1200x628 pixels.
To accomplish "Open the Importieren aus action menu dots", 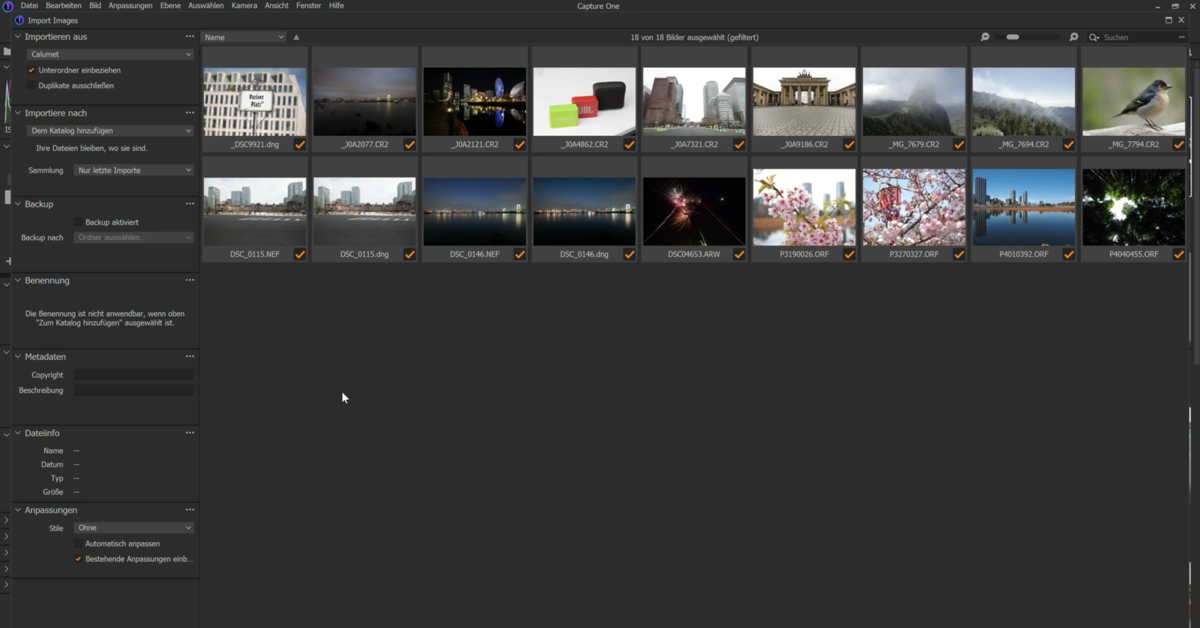I will pos(189,36).
